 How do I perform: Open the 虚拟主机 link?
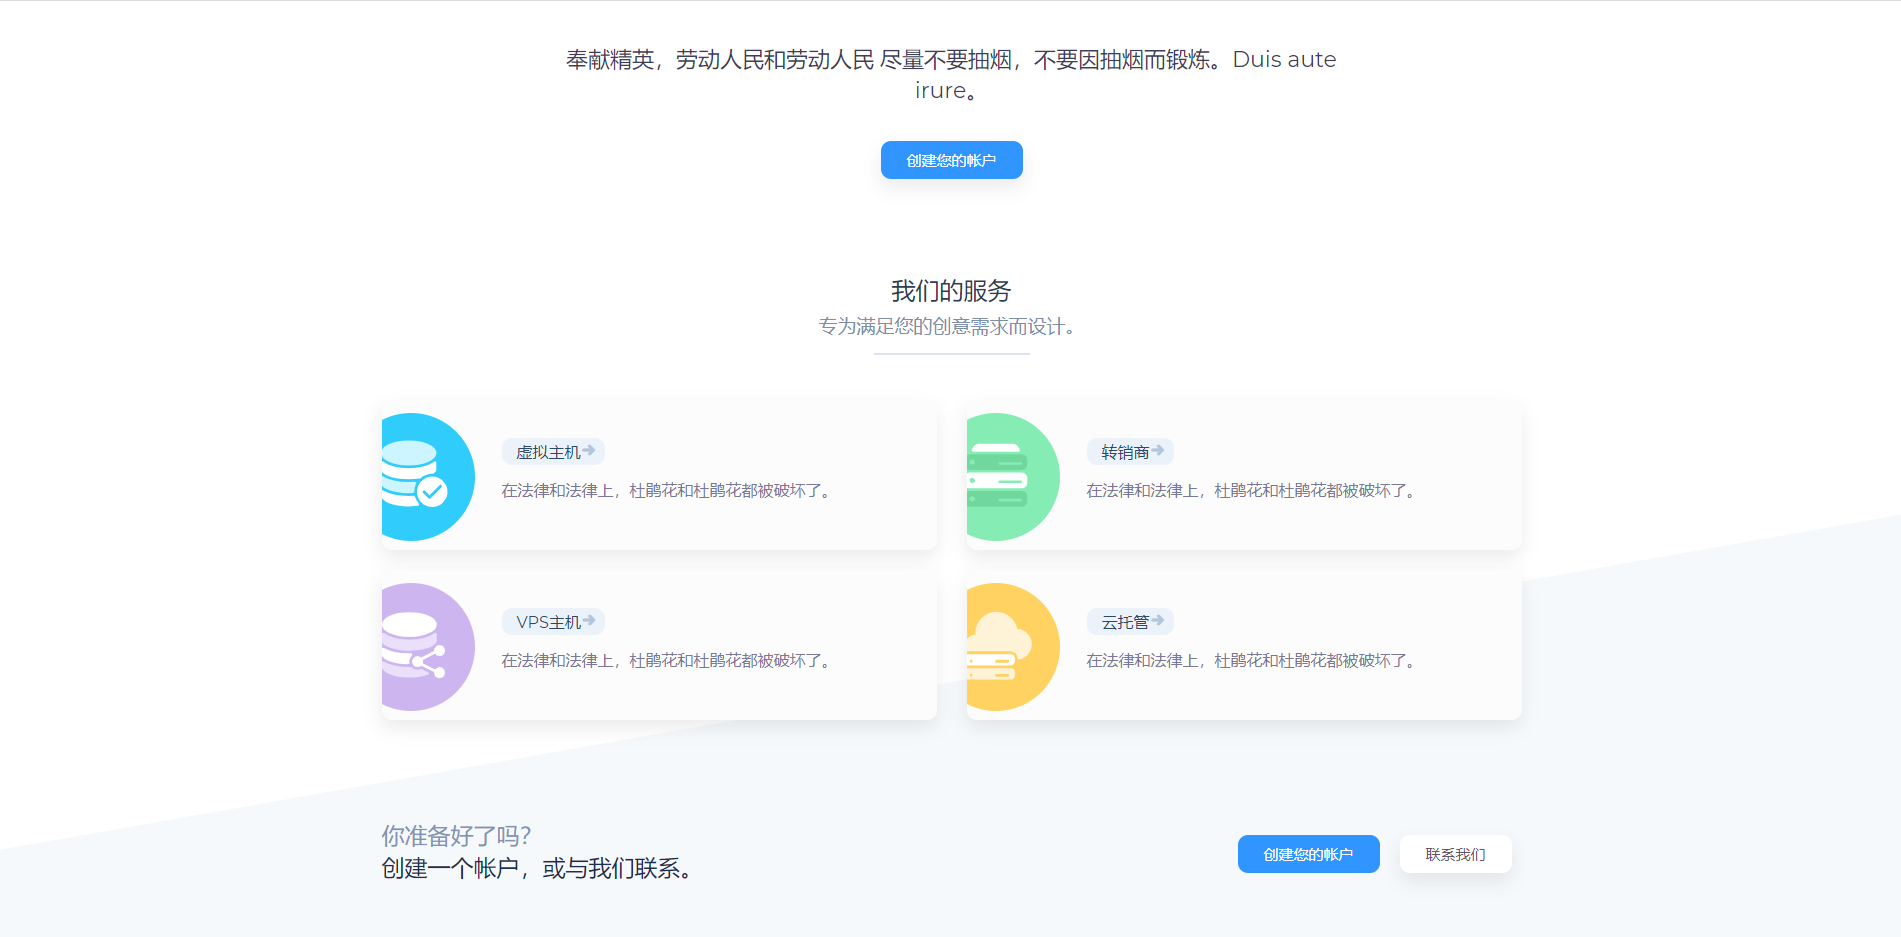pos(546,452)
